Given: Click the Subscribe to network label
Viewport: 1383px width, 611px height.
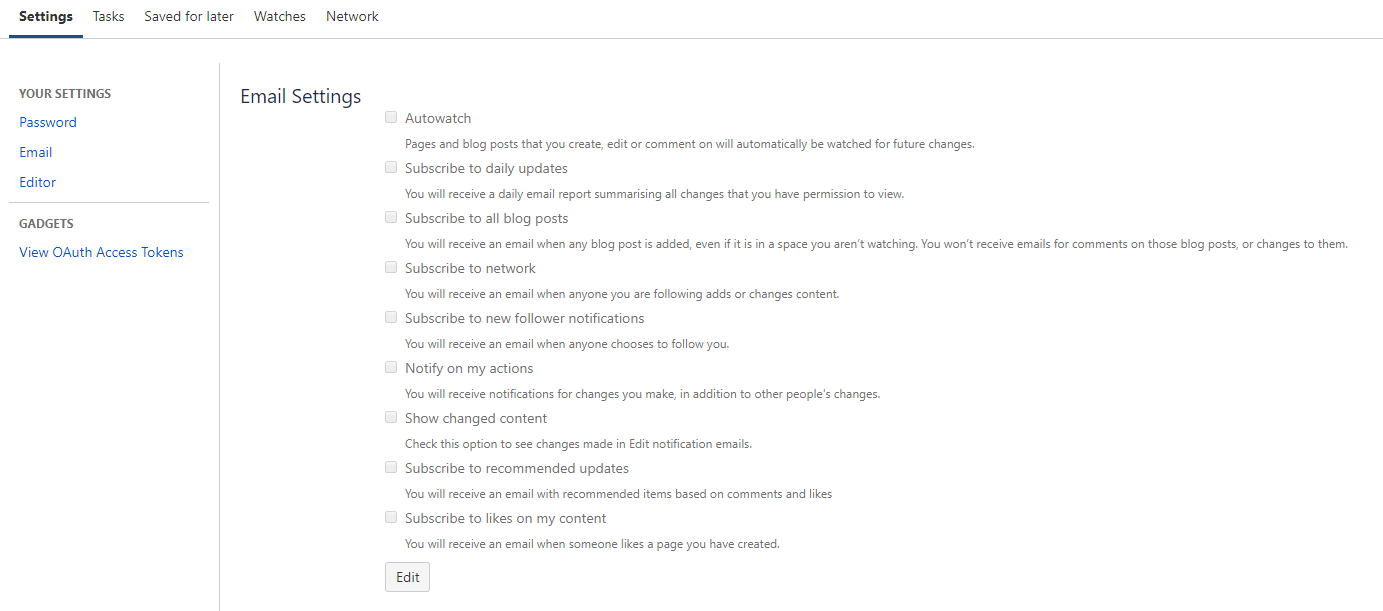Looking at the screenshot, I should 470,268.
